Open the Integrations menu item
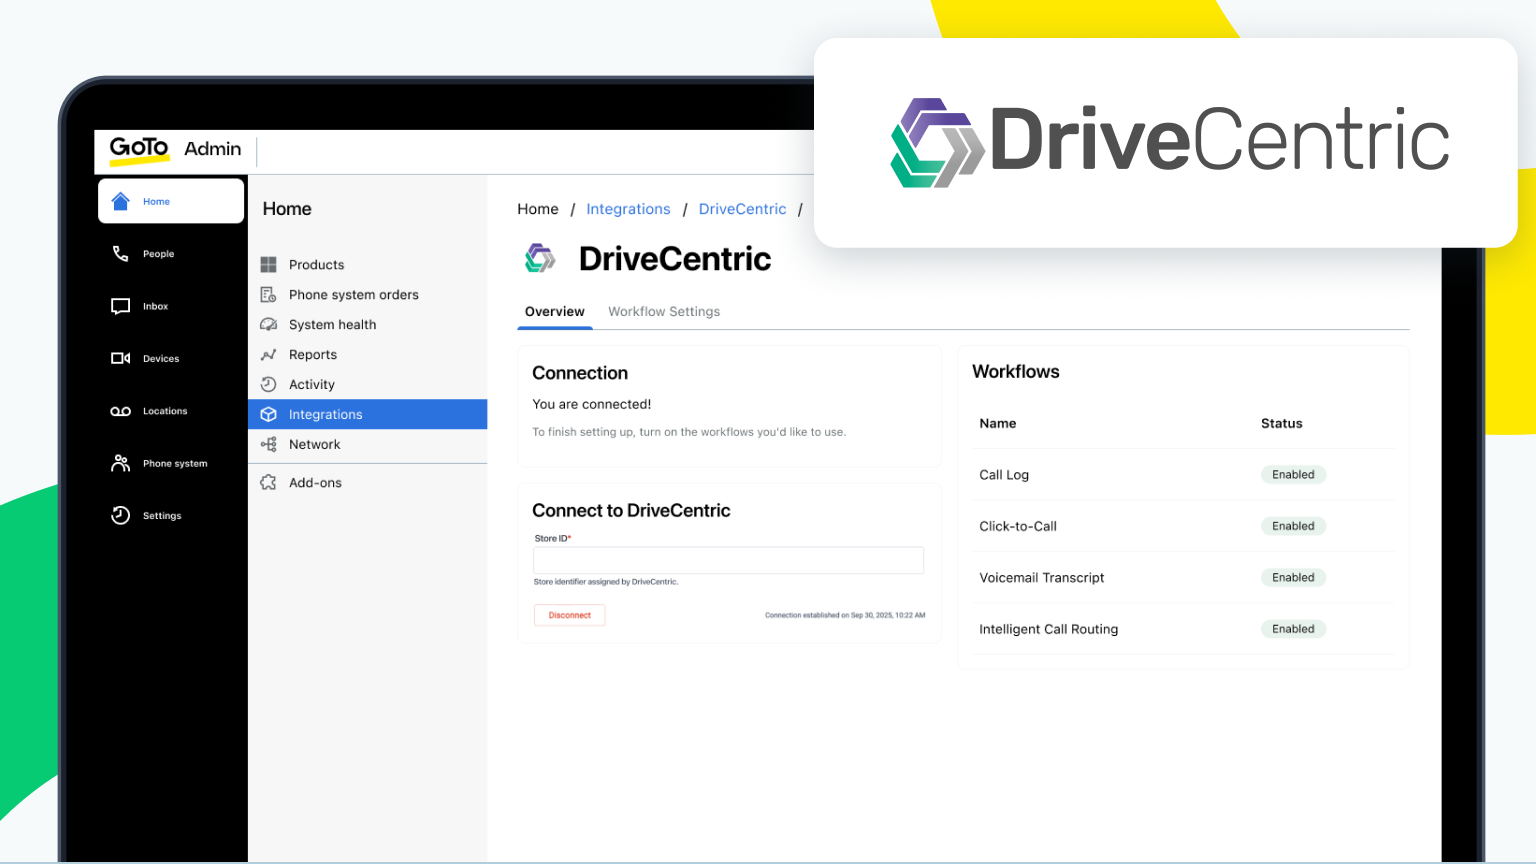This screenshot has width=1536, height=864. 367,414
